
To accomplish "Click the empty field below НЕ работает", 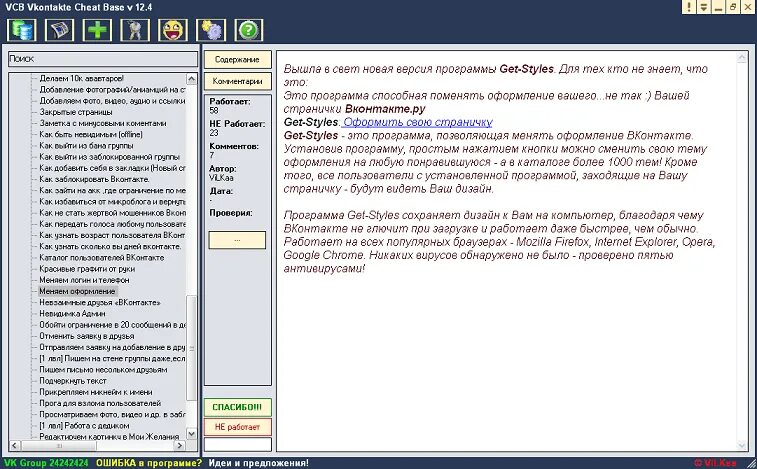I will coord(238,444).
